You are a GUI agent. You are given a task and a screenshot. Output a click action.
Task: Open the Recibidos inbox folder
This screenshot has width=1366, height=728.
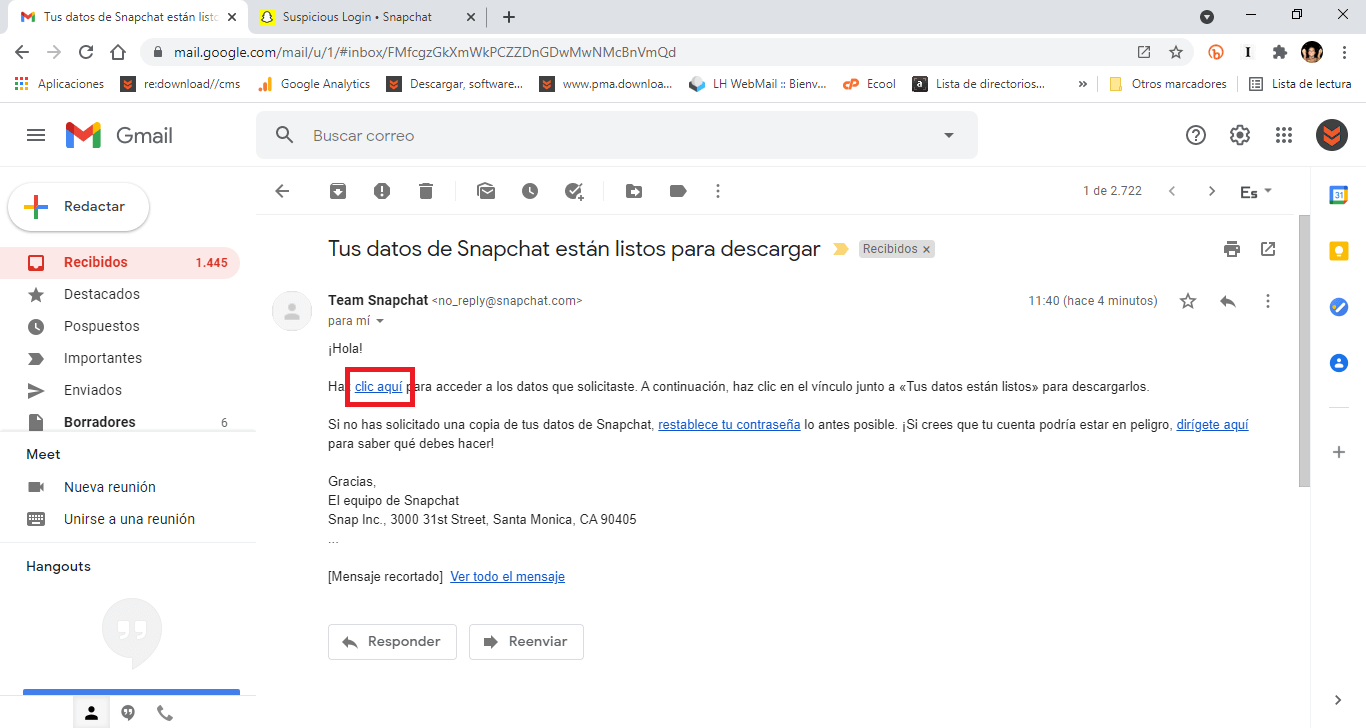click(x=120, y=262)
